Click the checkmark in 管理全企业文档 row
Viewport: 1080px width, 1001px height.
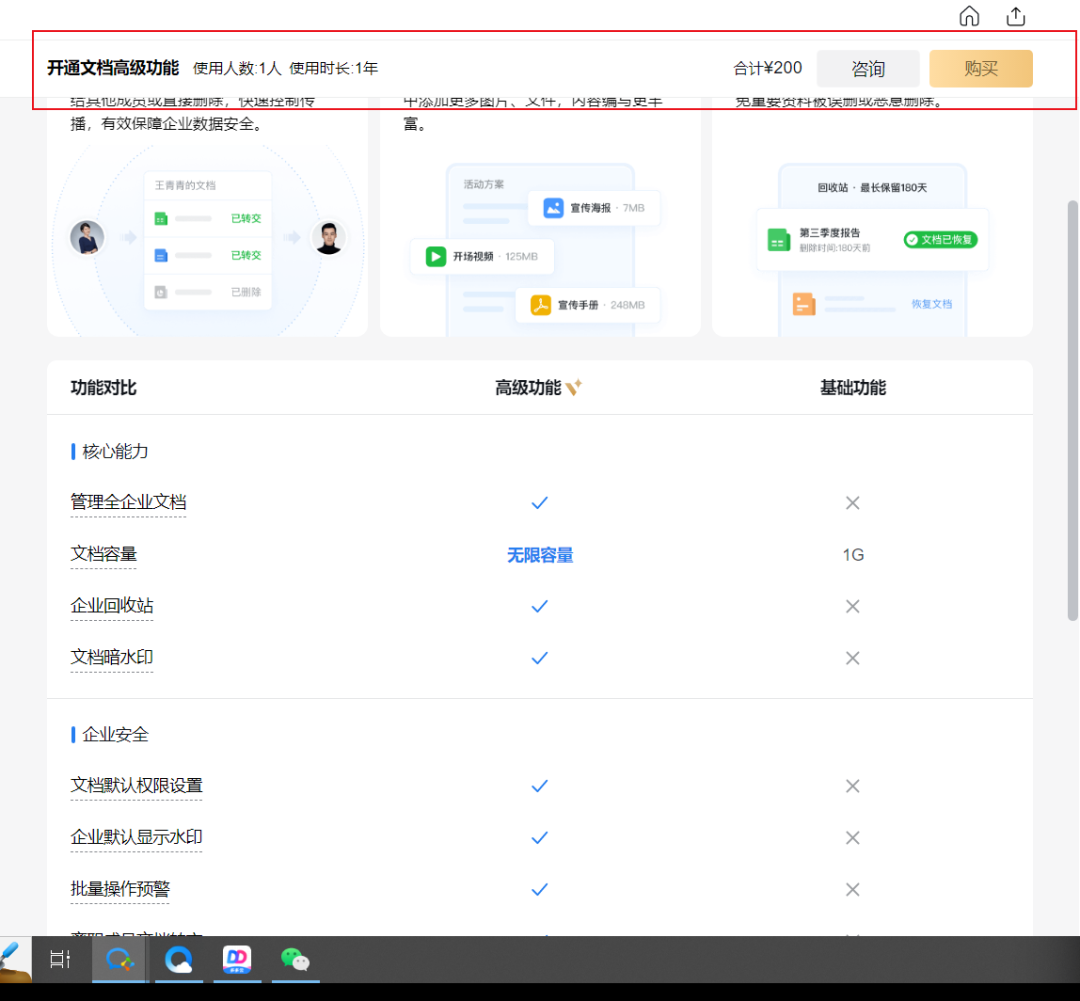click(x=540, y=503)
